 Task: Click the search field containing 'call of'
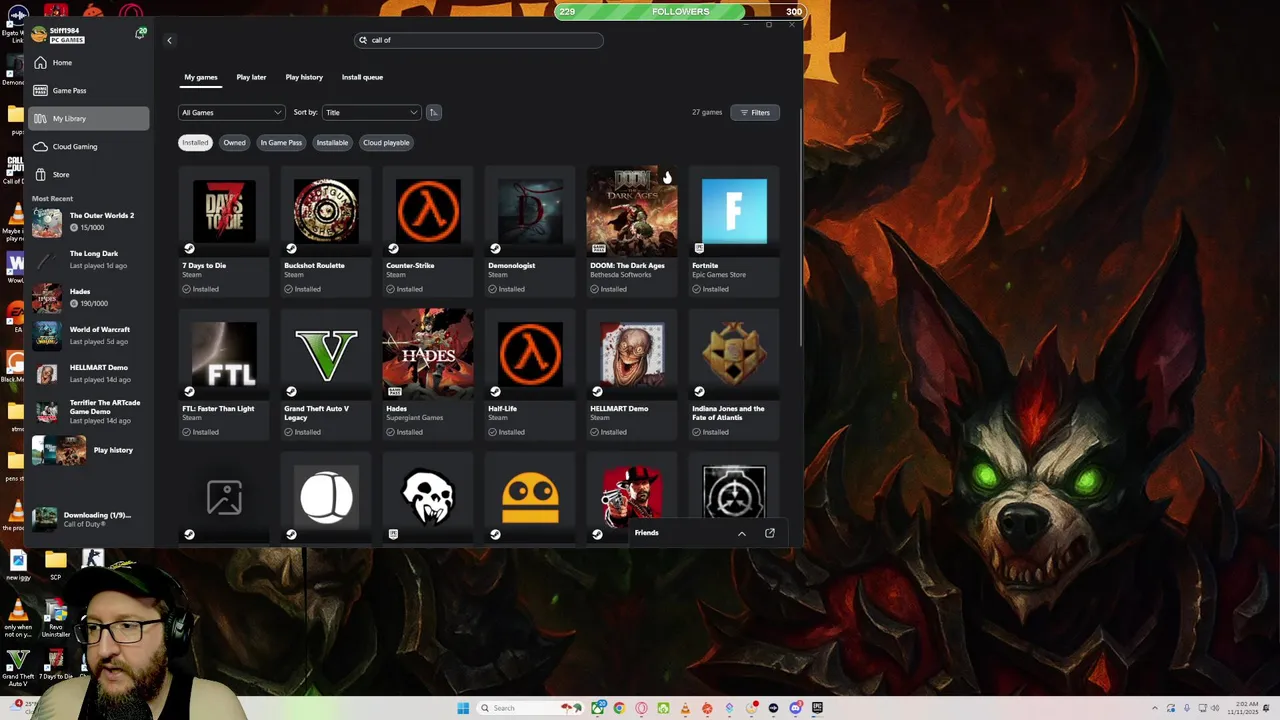coord(479,40)
